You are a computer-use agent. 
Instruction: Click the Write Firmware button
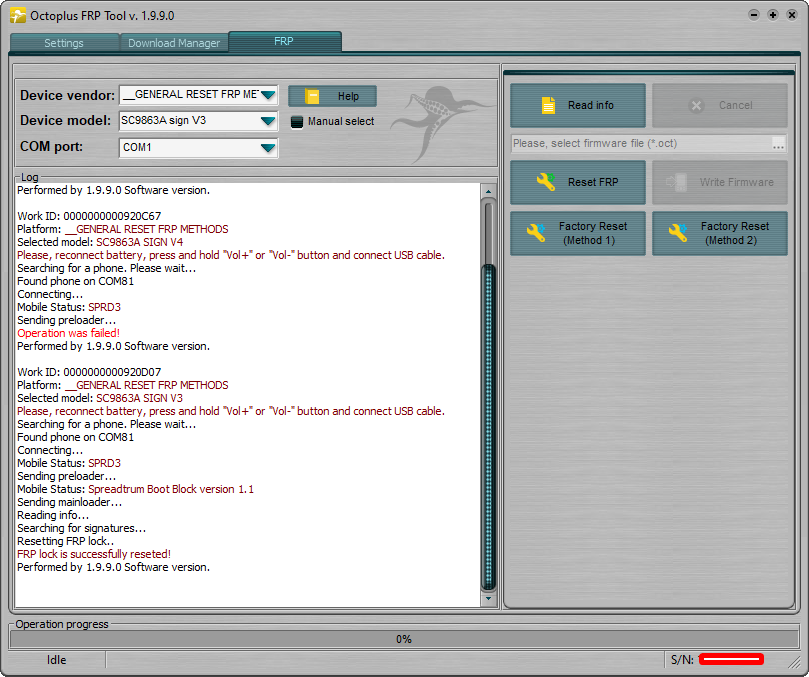tap(720, 182)
